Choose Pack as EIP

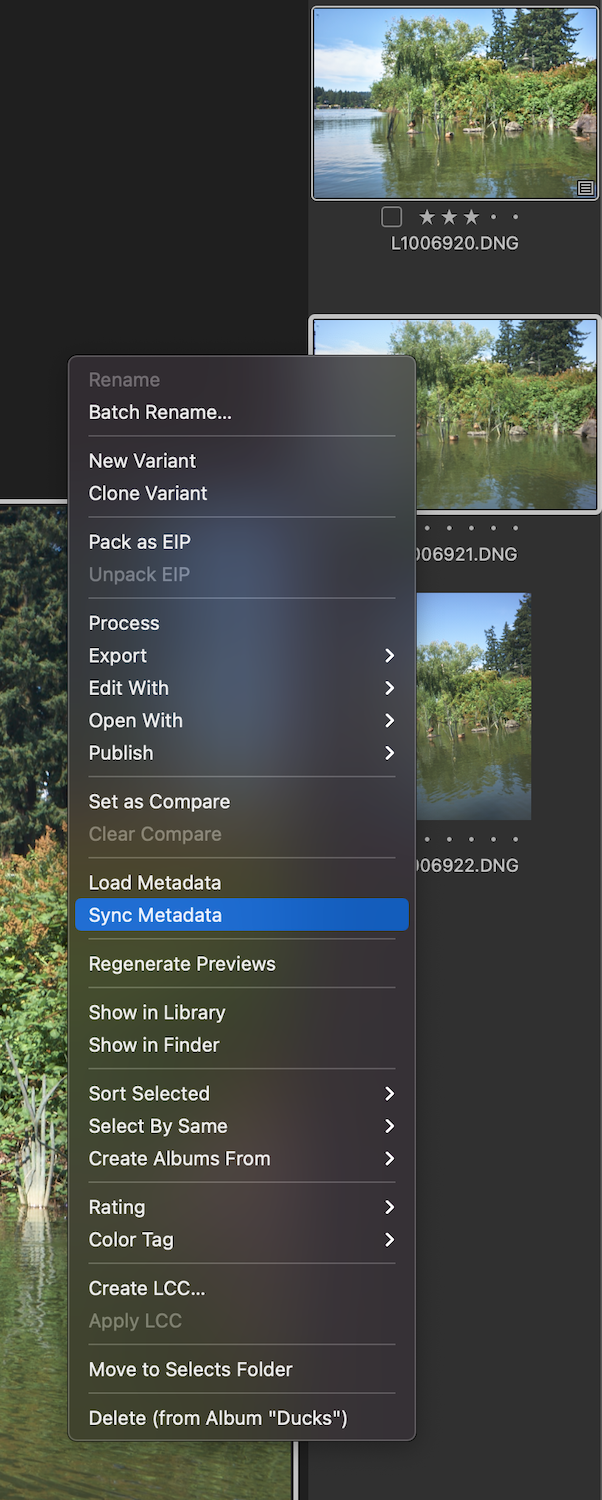[x=139, y=542]
